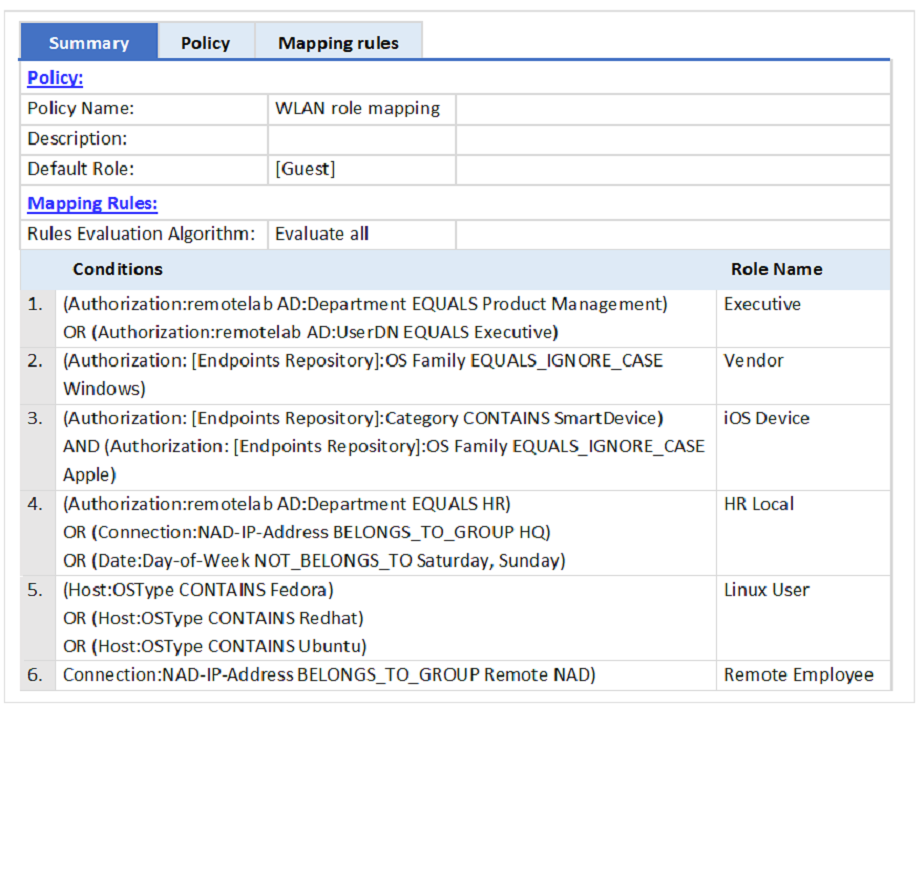Select the Day-of-Week condition line in rule 4

314,561
